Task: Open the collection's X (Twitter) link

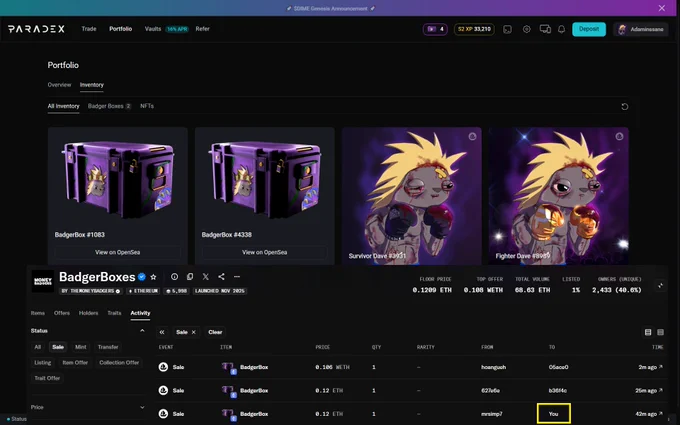Action: click(206, 276)
